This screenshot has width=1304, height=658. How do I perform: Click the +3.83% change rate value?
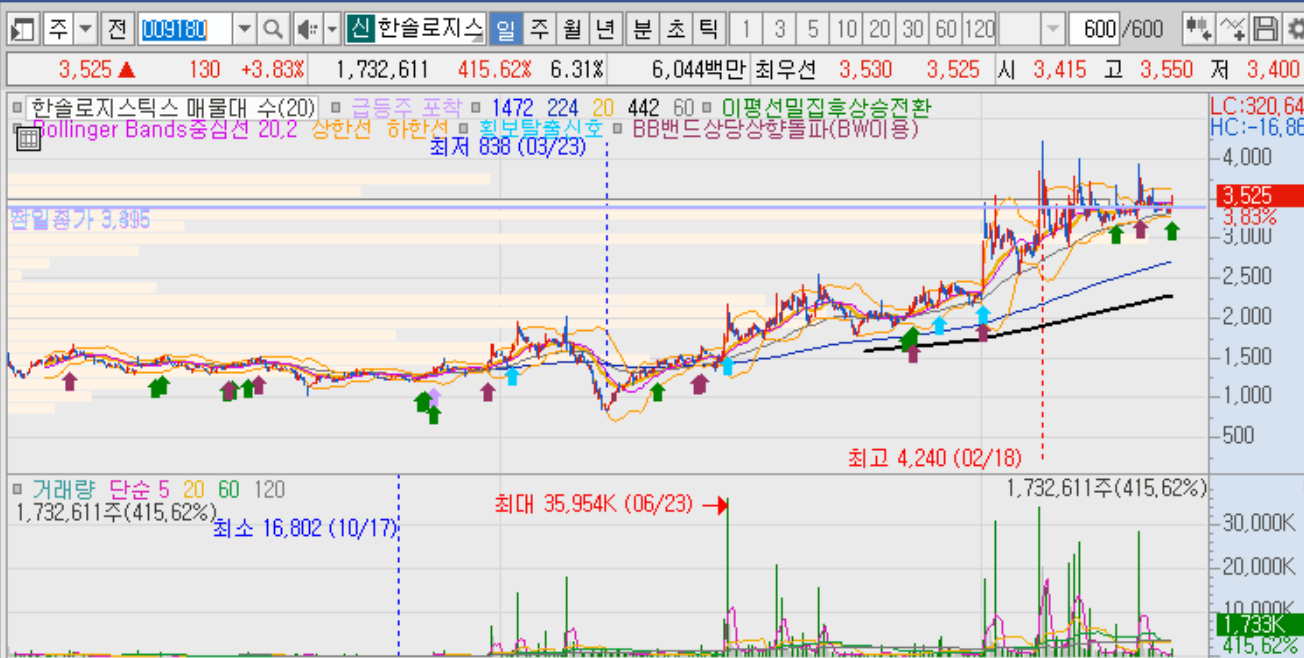click(x=273, y=70)
